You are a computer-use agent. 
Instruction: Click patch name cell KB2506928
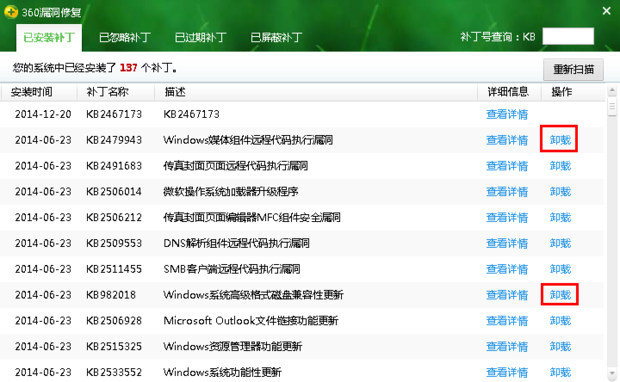(114, 321)
